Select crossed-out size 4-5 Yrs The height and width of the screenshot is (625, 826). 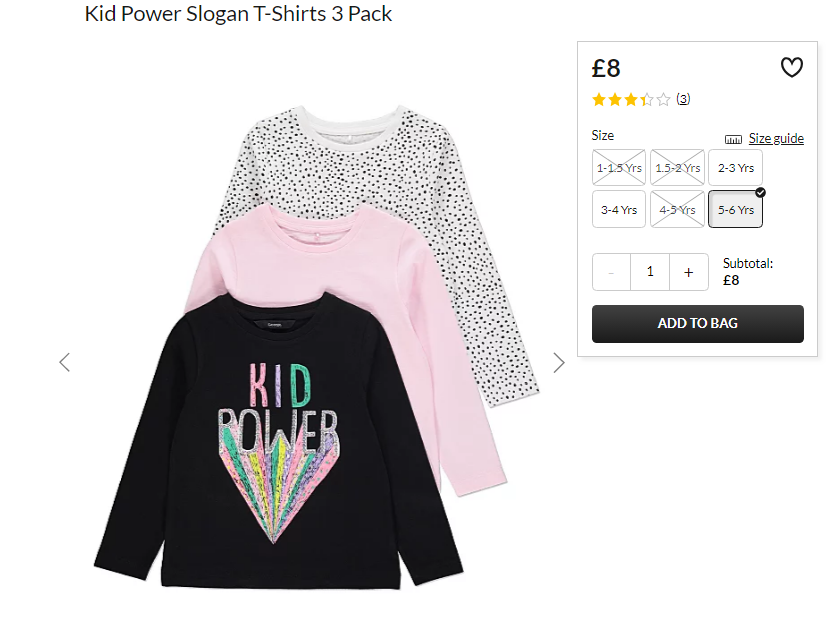point(677,209)
